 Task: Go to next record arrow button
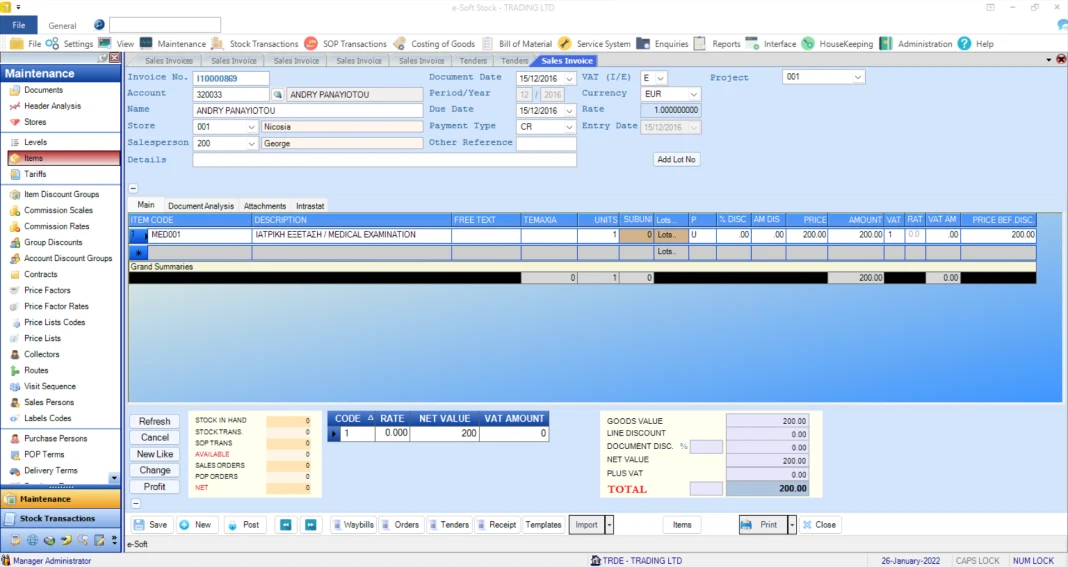pos(311,525)
